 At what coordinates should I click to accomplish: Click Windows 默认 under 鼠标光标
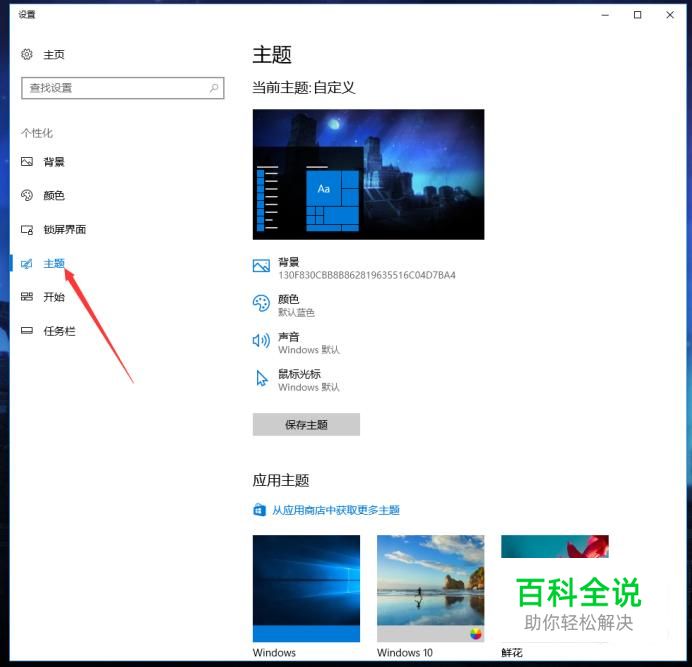pyautogui.click(x=309, y=388)
